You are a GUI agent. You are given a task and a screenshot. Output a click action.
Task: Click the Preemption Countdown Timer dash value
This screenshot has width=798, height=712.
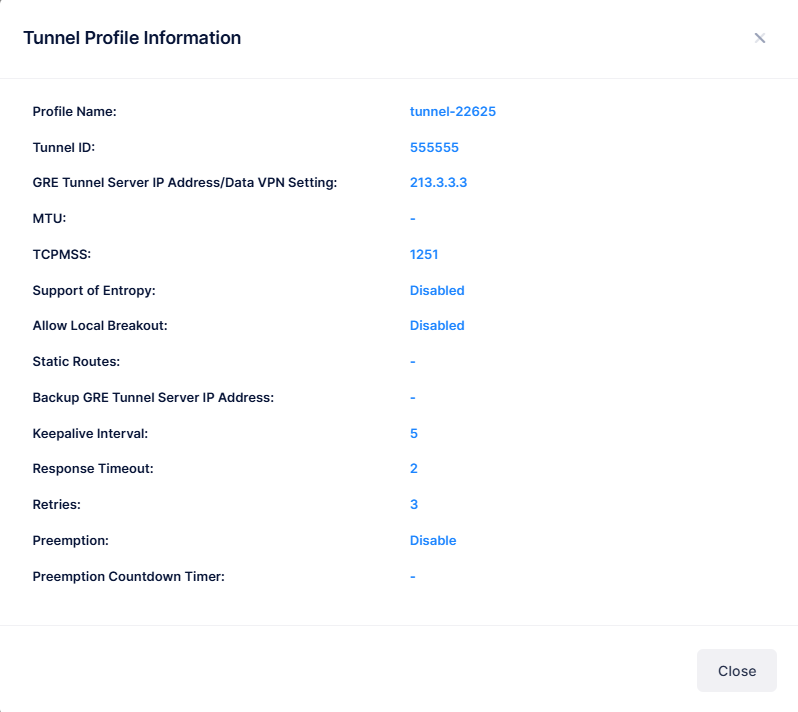pyautogui.click(x=413, y=577)
